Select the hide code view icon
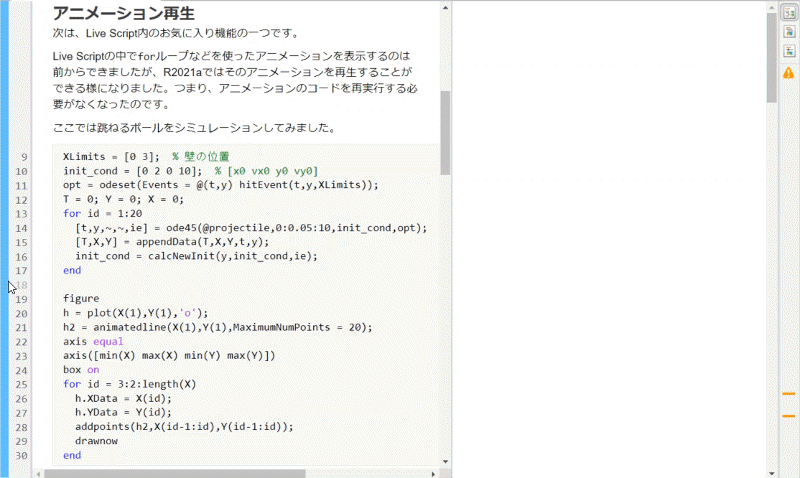The height and width of the screenshot is (478, 800). 788,51
